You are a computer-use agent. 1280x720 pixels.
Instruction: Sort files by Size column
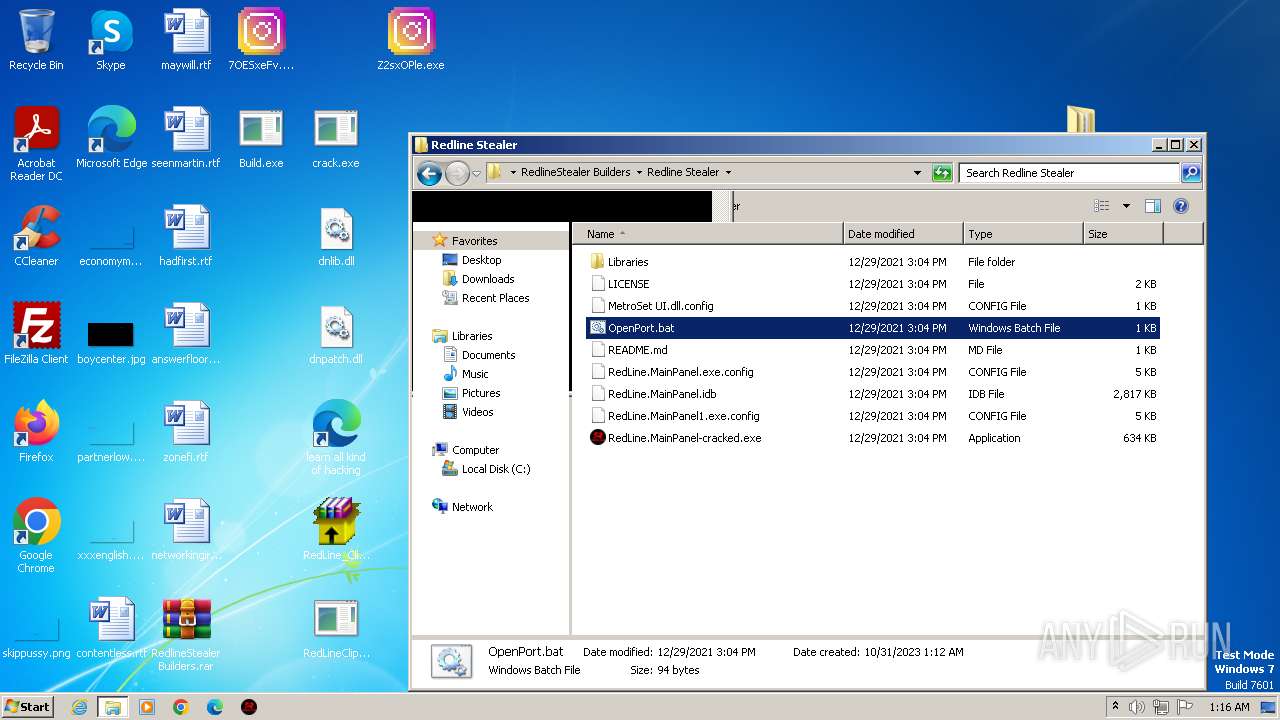coord(1123,234)
